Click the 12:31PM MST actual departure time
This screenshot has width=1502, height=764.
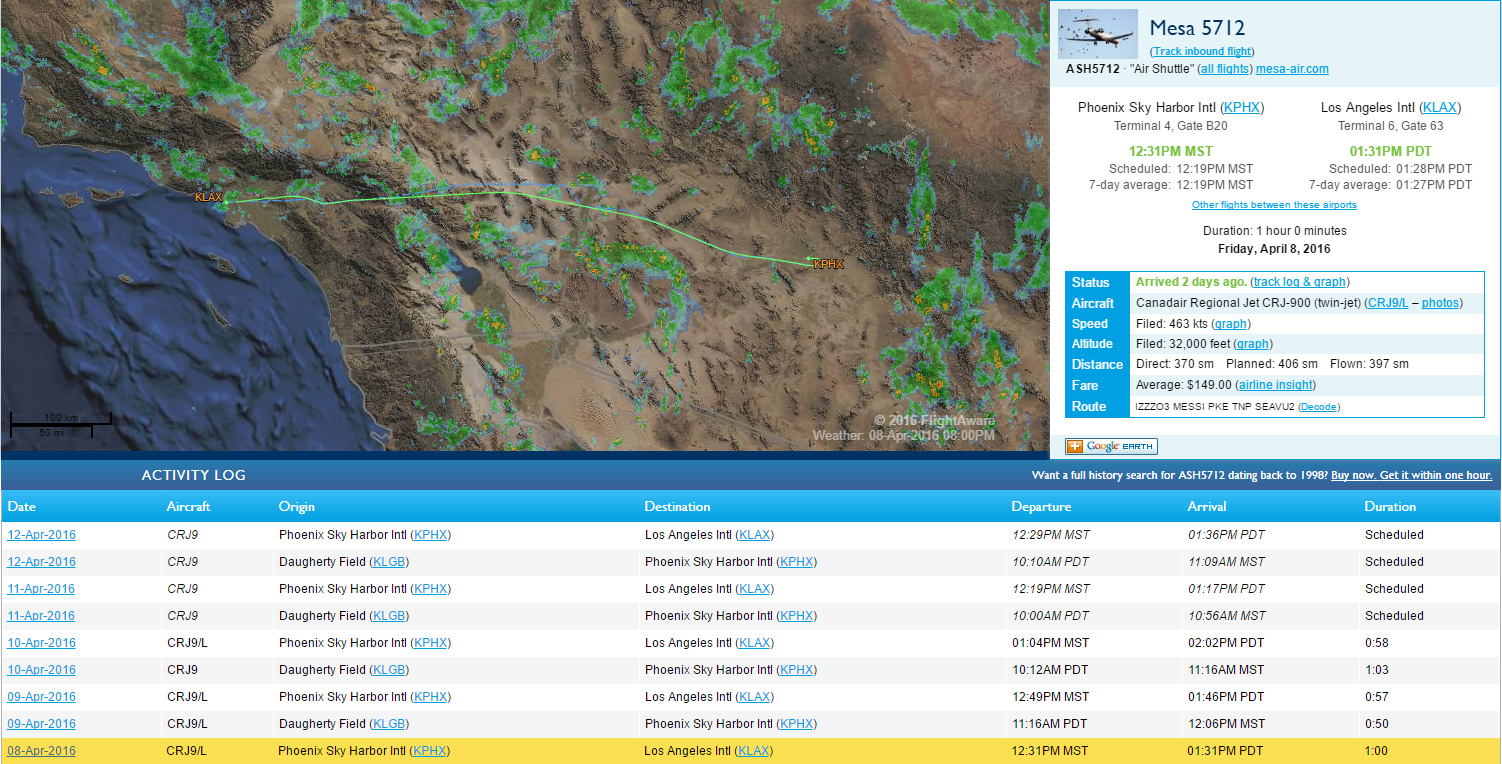tap(1170, 151)
